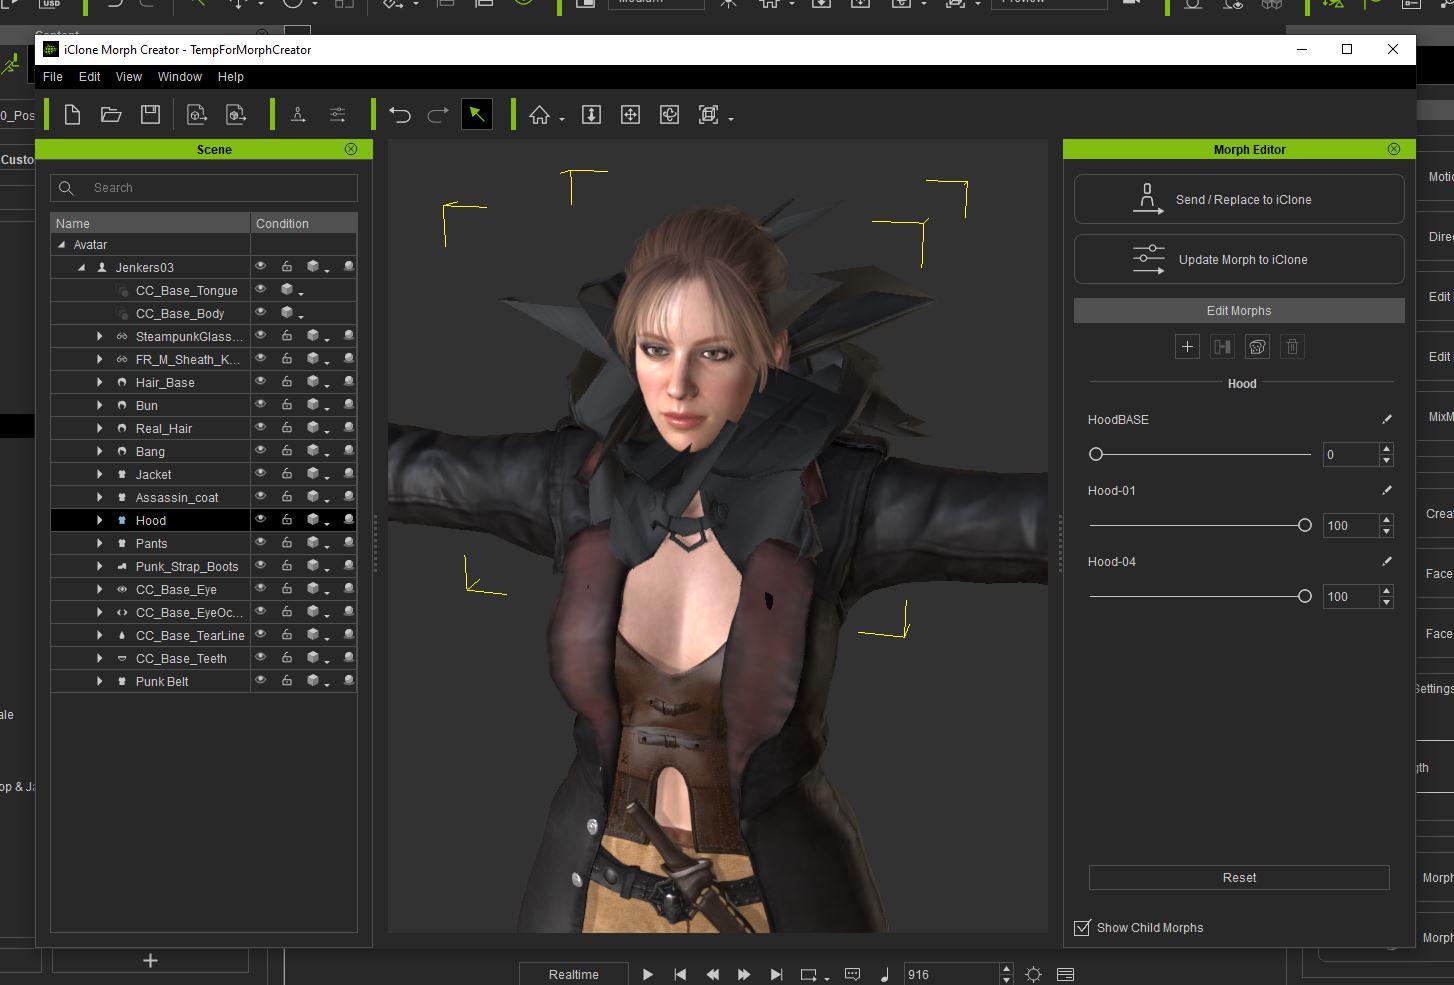This screenshot has height=985, width=1454.
Task: Click the icon right of the plus under Edit Morphs
Action: [x=1222, y=347]
